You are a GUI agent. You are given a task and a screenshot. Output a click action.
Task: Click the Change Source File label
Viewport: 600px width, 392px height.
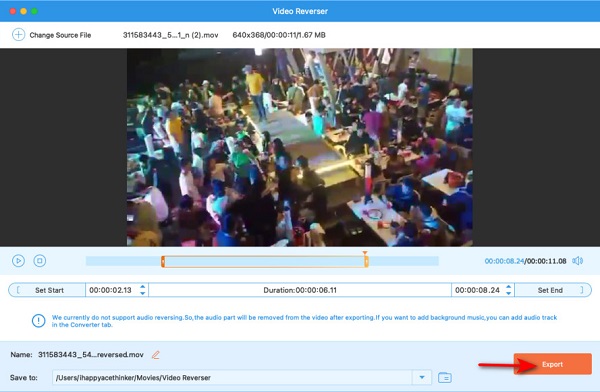pyautogui.click(x=60, y=35)
